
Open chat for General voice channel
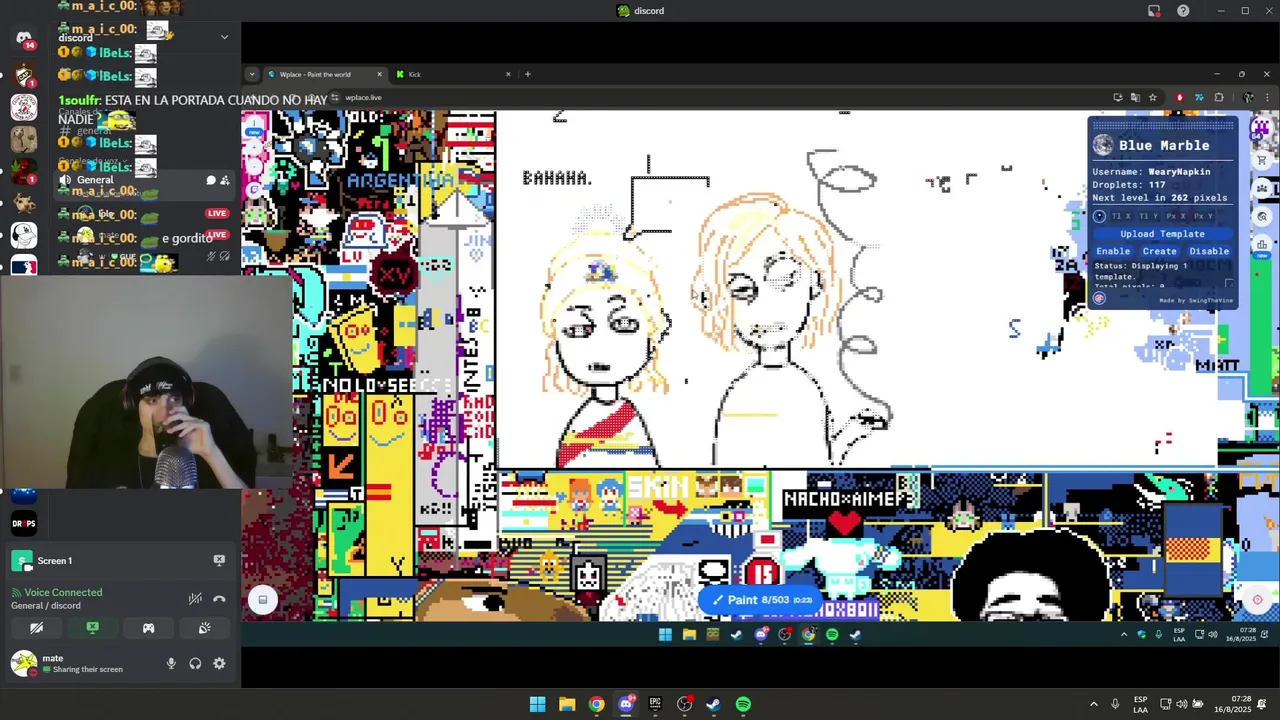coord(210,180)
